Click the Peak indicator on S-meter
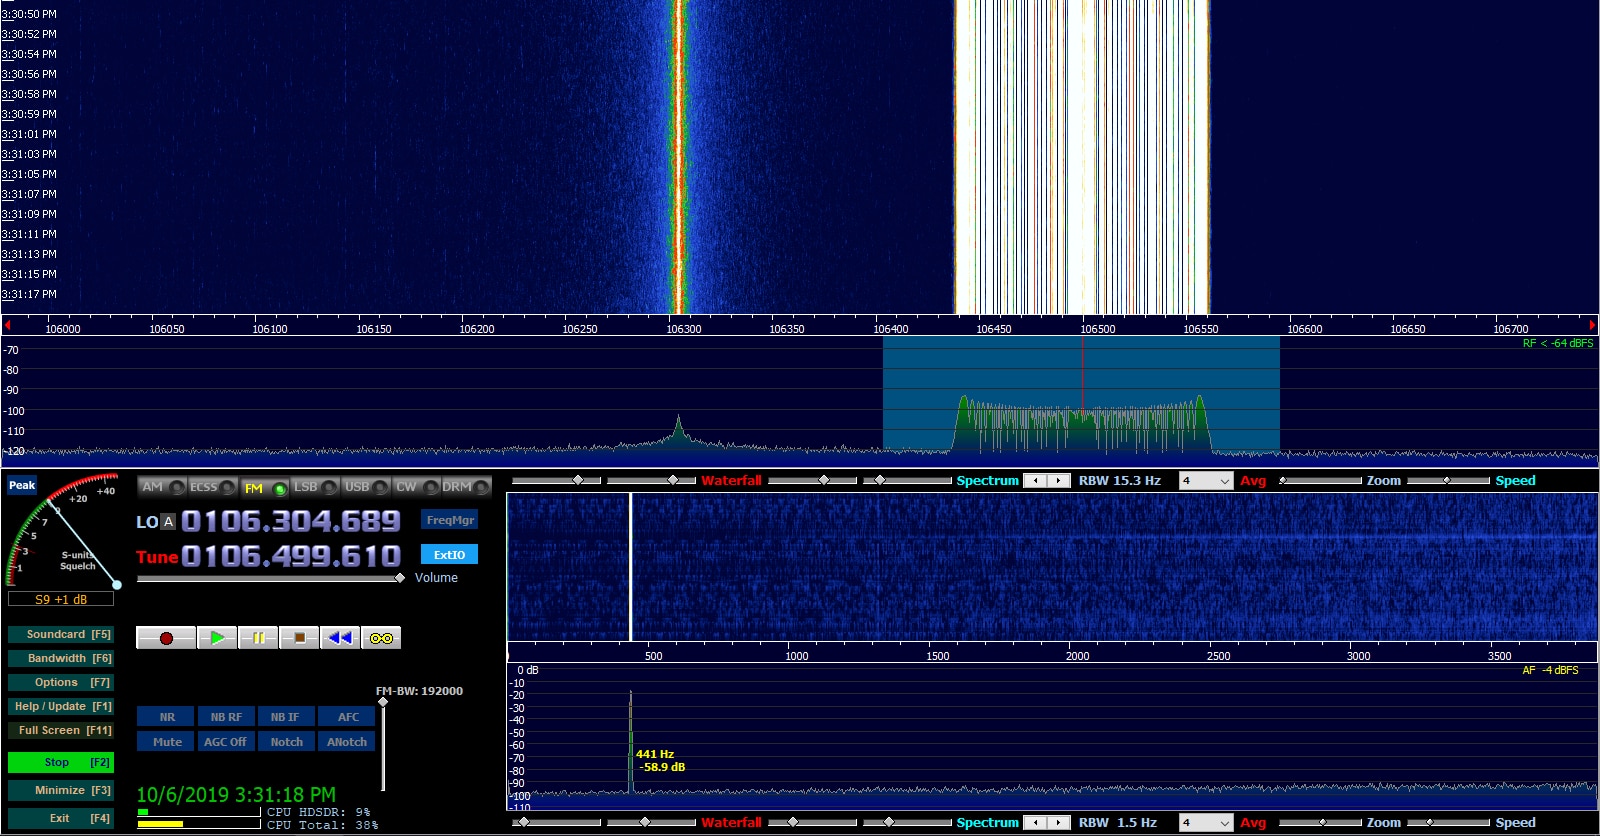1600x837 pixels. [22, 486]
